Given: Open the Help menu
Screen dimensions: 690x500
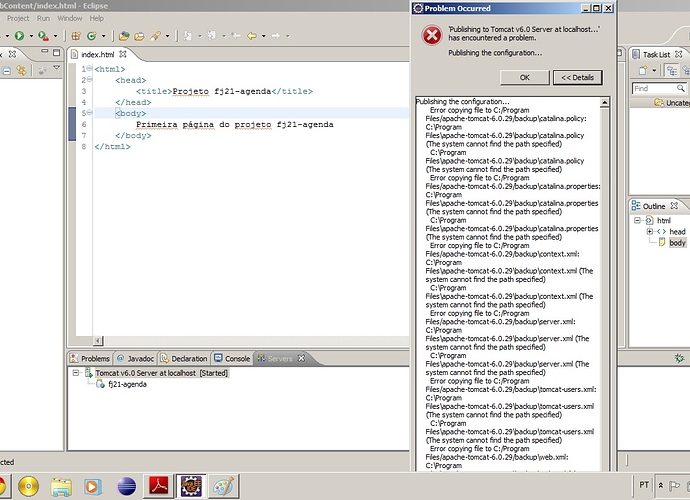Looking at the screenshot, I should click(97, 18).
